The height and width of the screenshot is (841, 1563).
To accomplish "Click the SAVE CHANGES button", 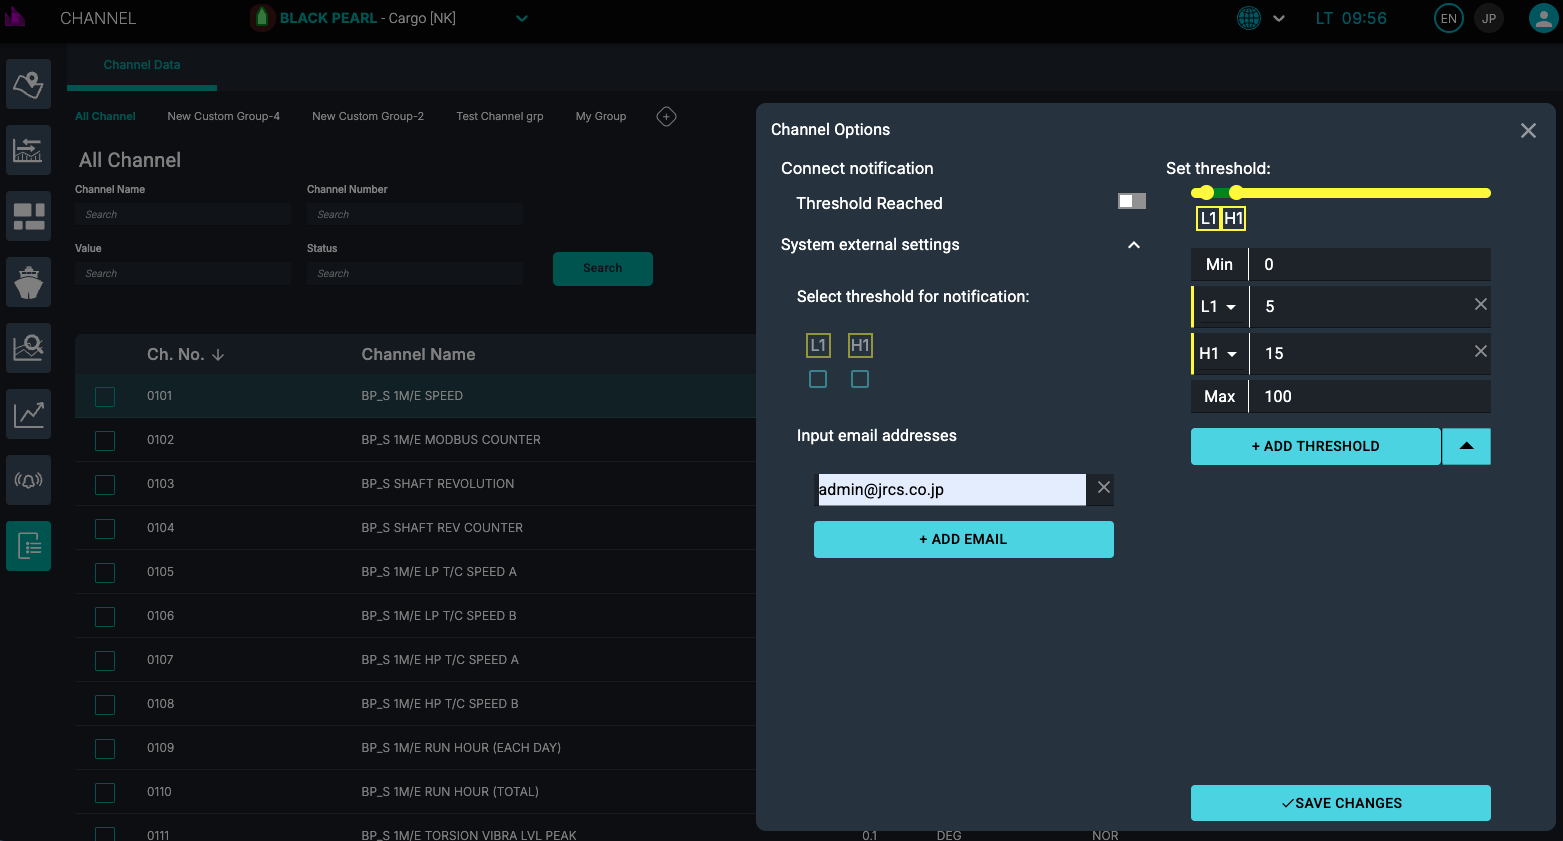I will (1341, 803).
